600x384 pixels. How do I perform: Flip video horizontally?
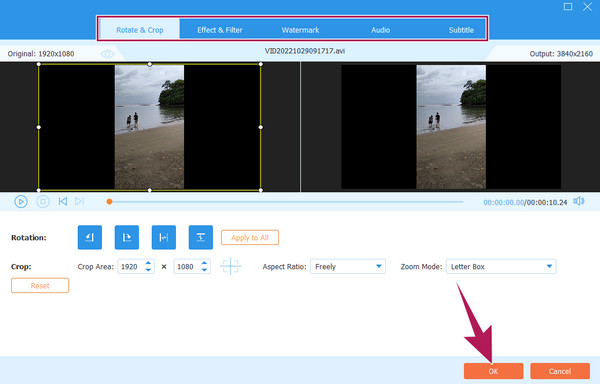coord(164,237)
